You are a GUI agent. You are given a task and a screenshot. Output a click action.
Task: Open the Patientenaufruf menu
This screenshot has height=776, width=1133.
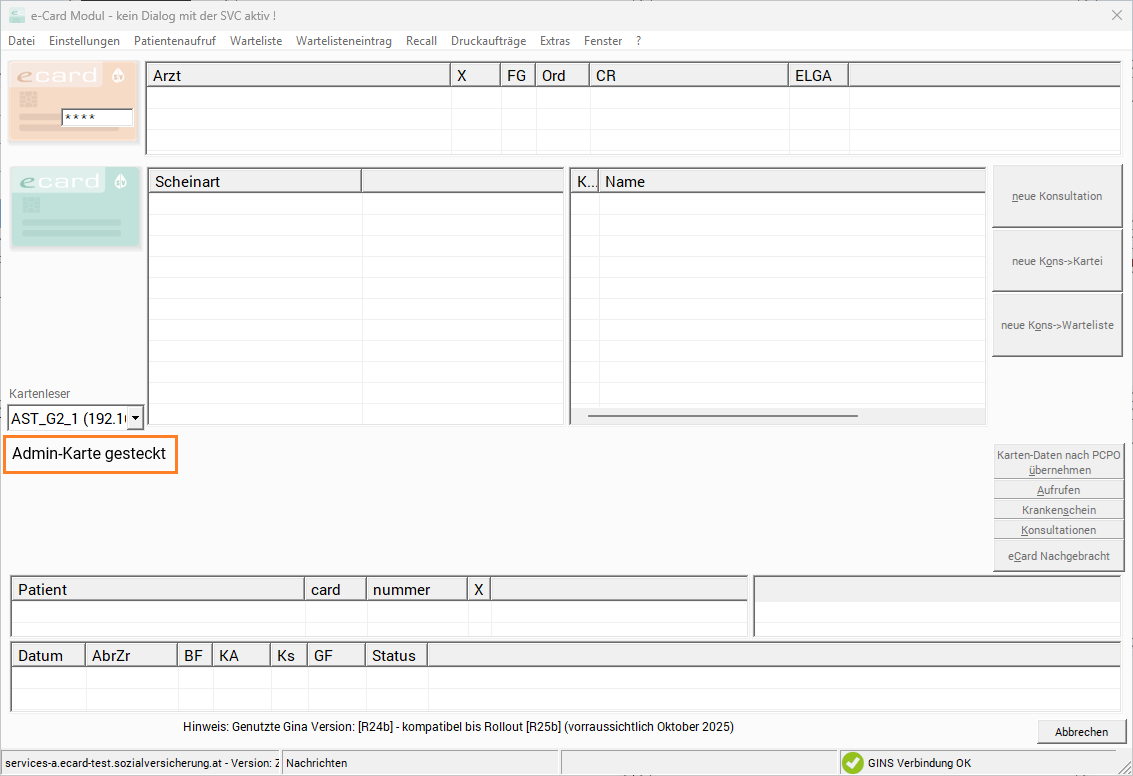click(x=174, y=41)
